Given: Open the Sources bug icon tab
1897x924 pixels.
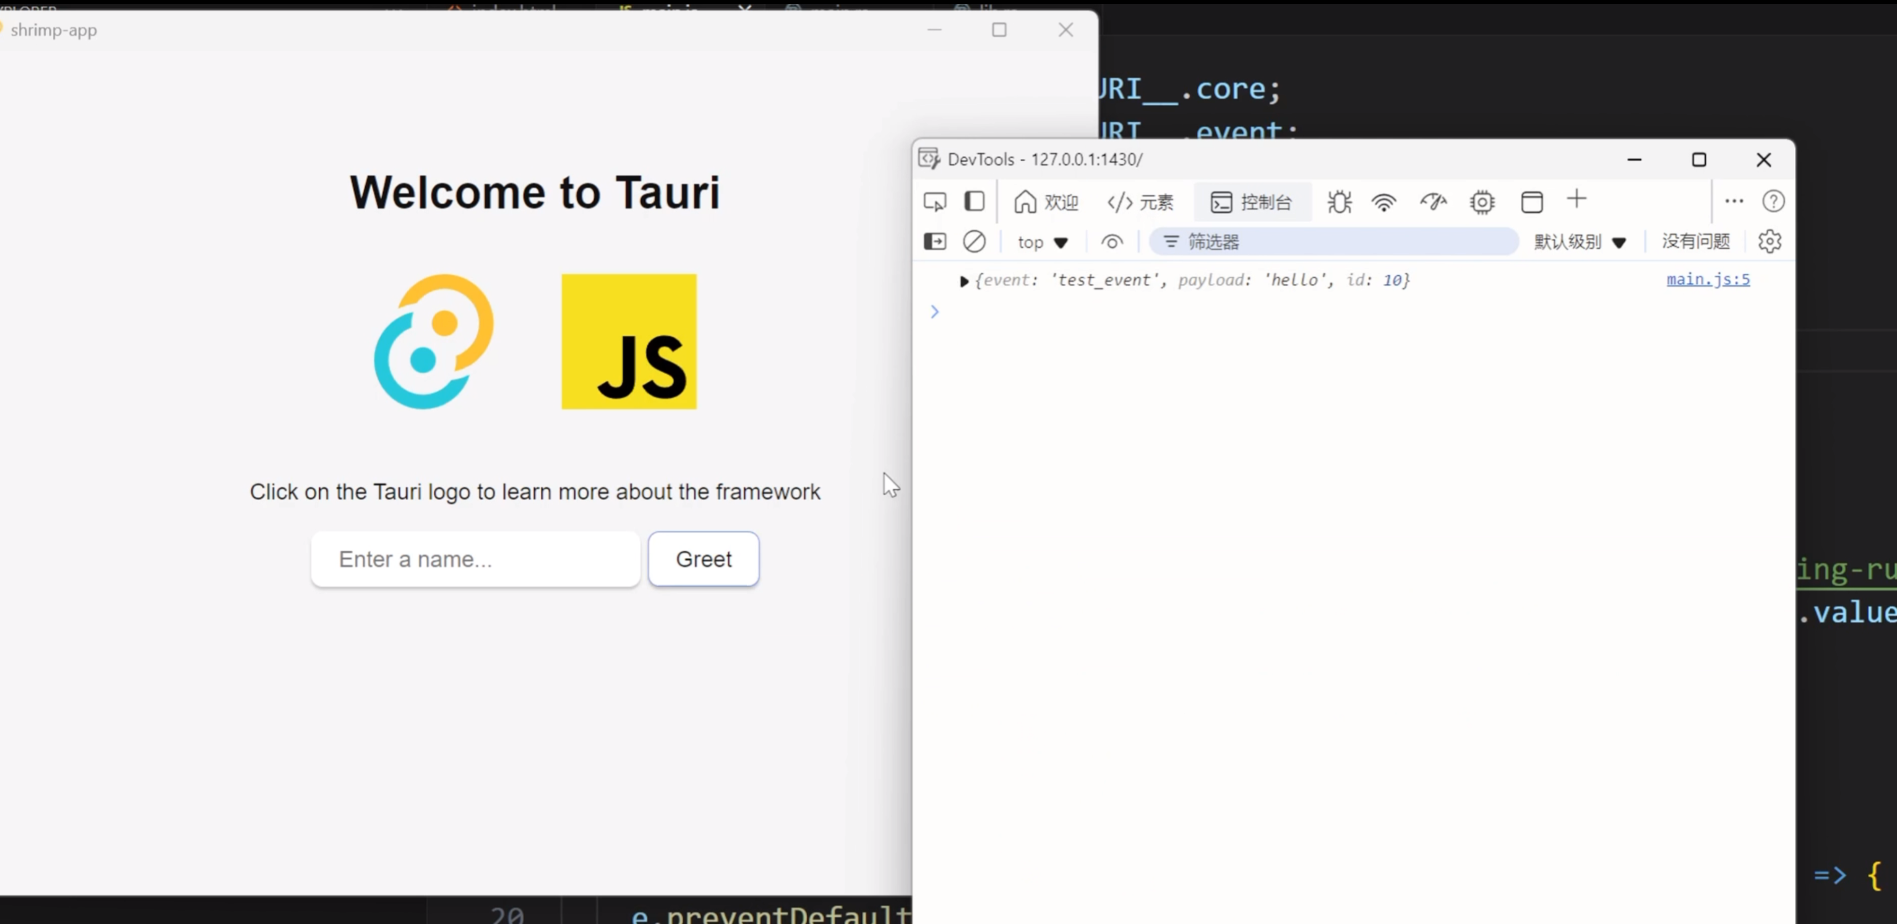Looking at the screenshot, I should pyautogui.click(x=1339, y=202).
